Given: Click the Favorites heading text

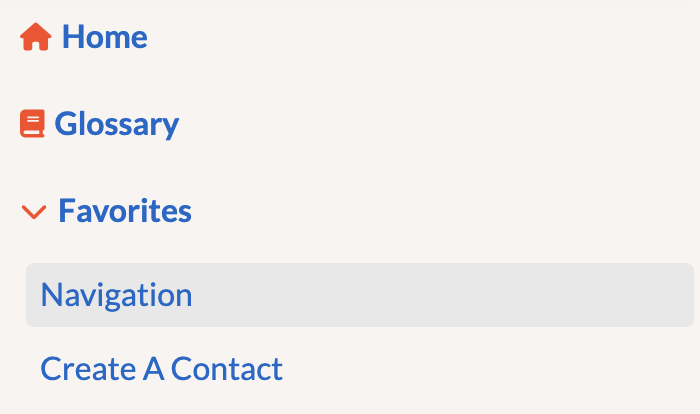Looking at the screenshot, I should [124, 212].
